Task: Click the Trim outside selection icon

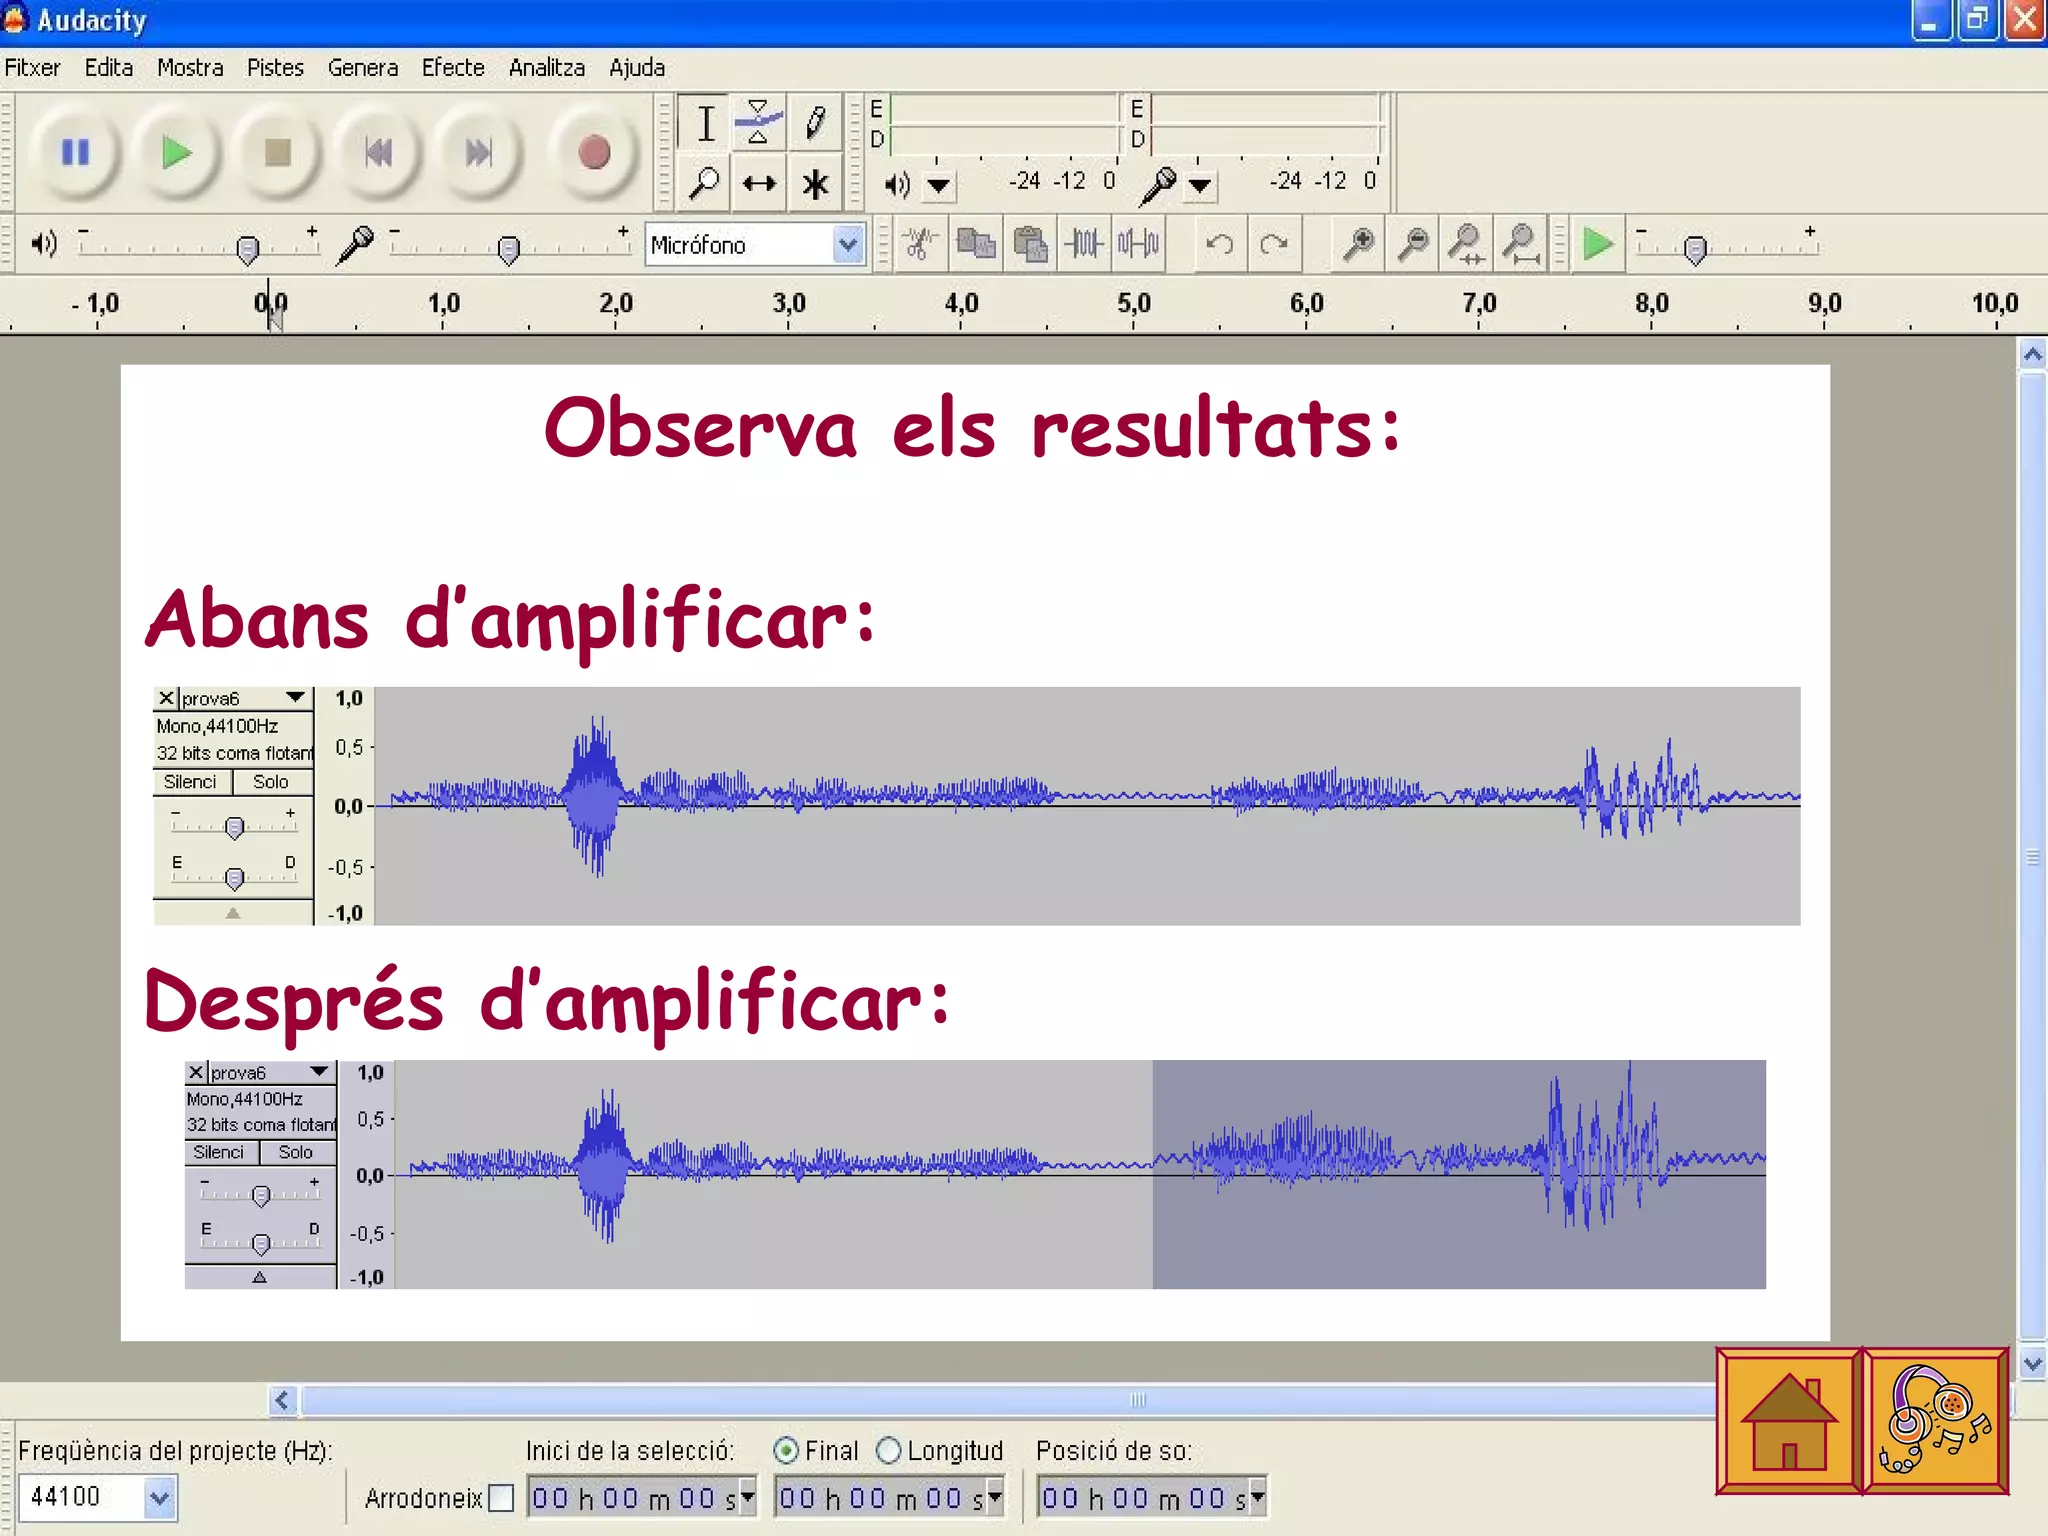Action: tap(1084, 243)
